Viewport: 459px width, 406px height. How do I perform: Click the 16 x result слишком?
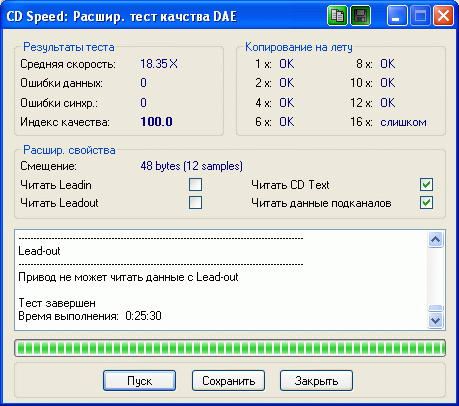pyautogui.click(x=403, y=122)
